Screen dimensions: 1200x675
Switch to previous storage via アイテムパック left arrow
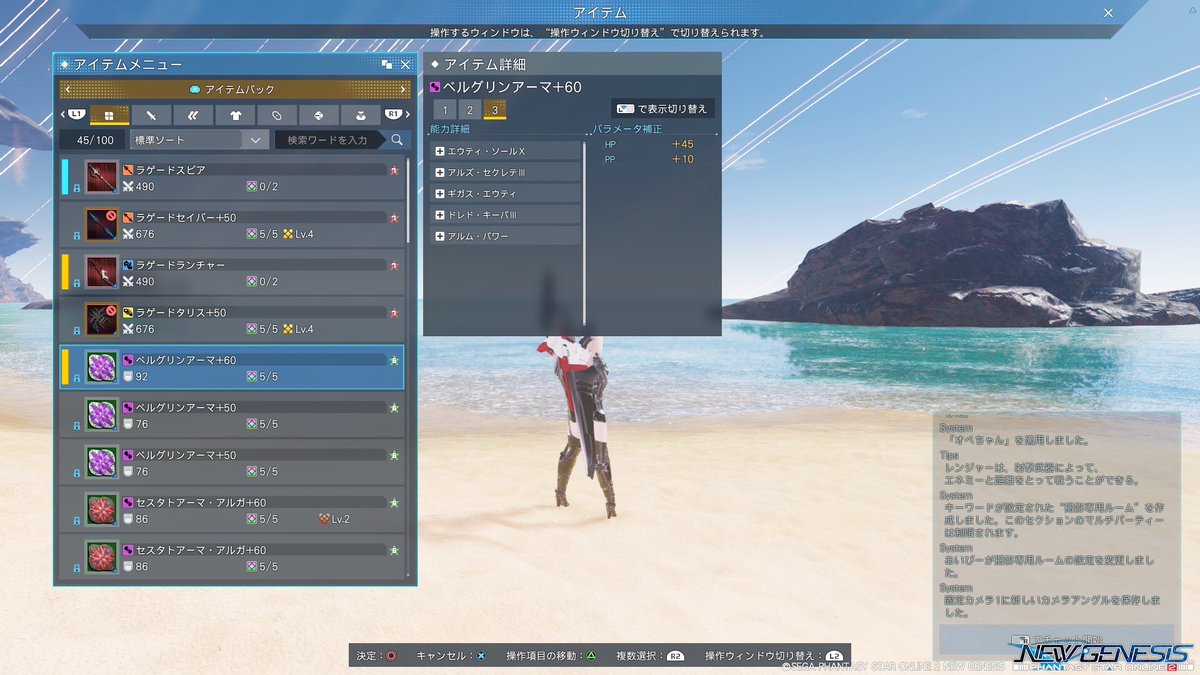[x=66, y=89]
